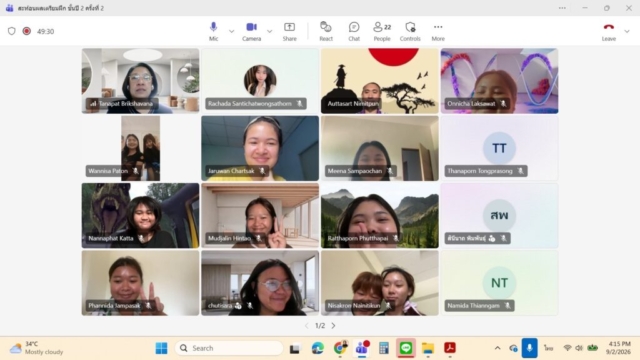Open microphone options dropdown arrow
This screenshot has height=360, width=640.
231,31
